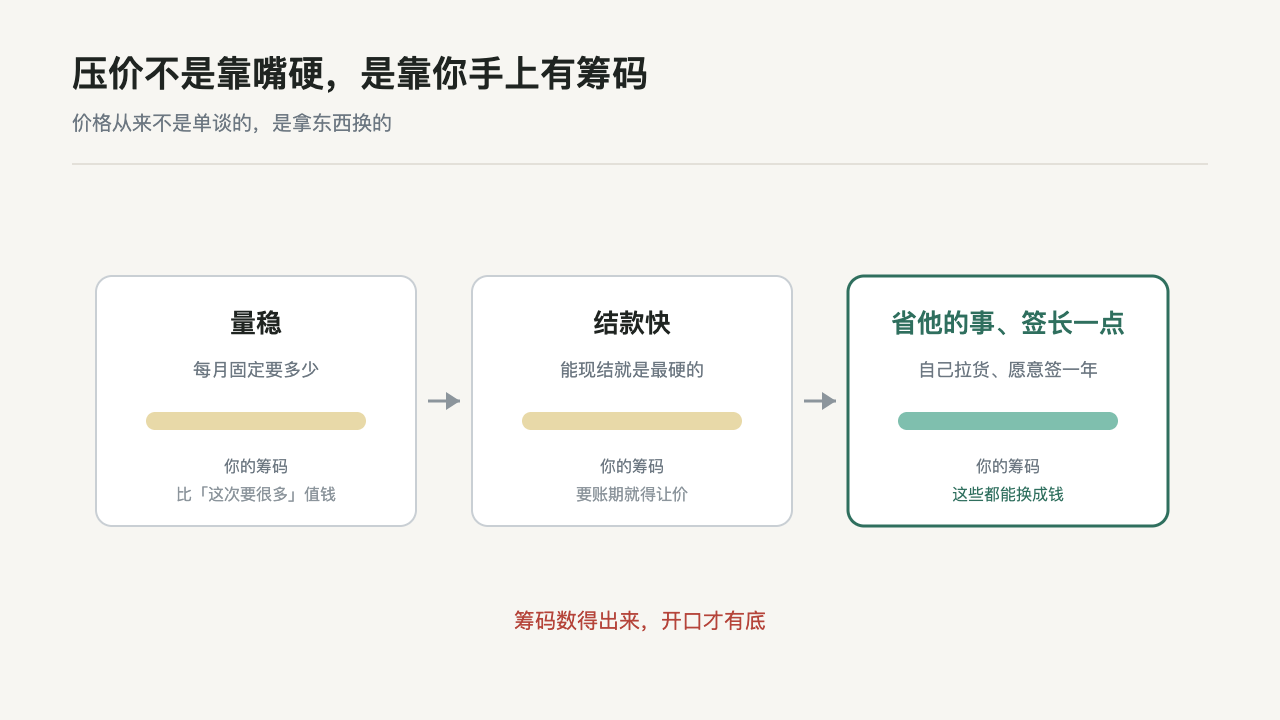Click the red footer 筹码数得出来，开口才有底
This screenshot has width=1280, height=720.
(x=640, y=621)
